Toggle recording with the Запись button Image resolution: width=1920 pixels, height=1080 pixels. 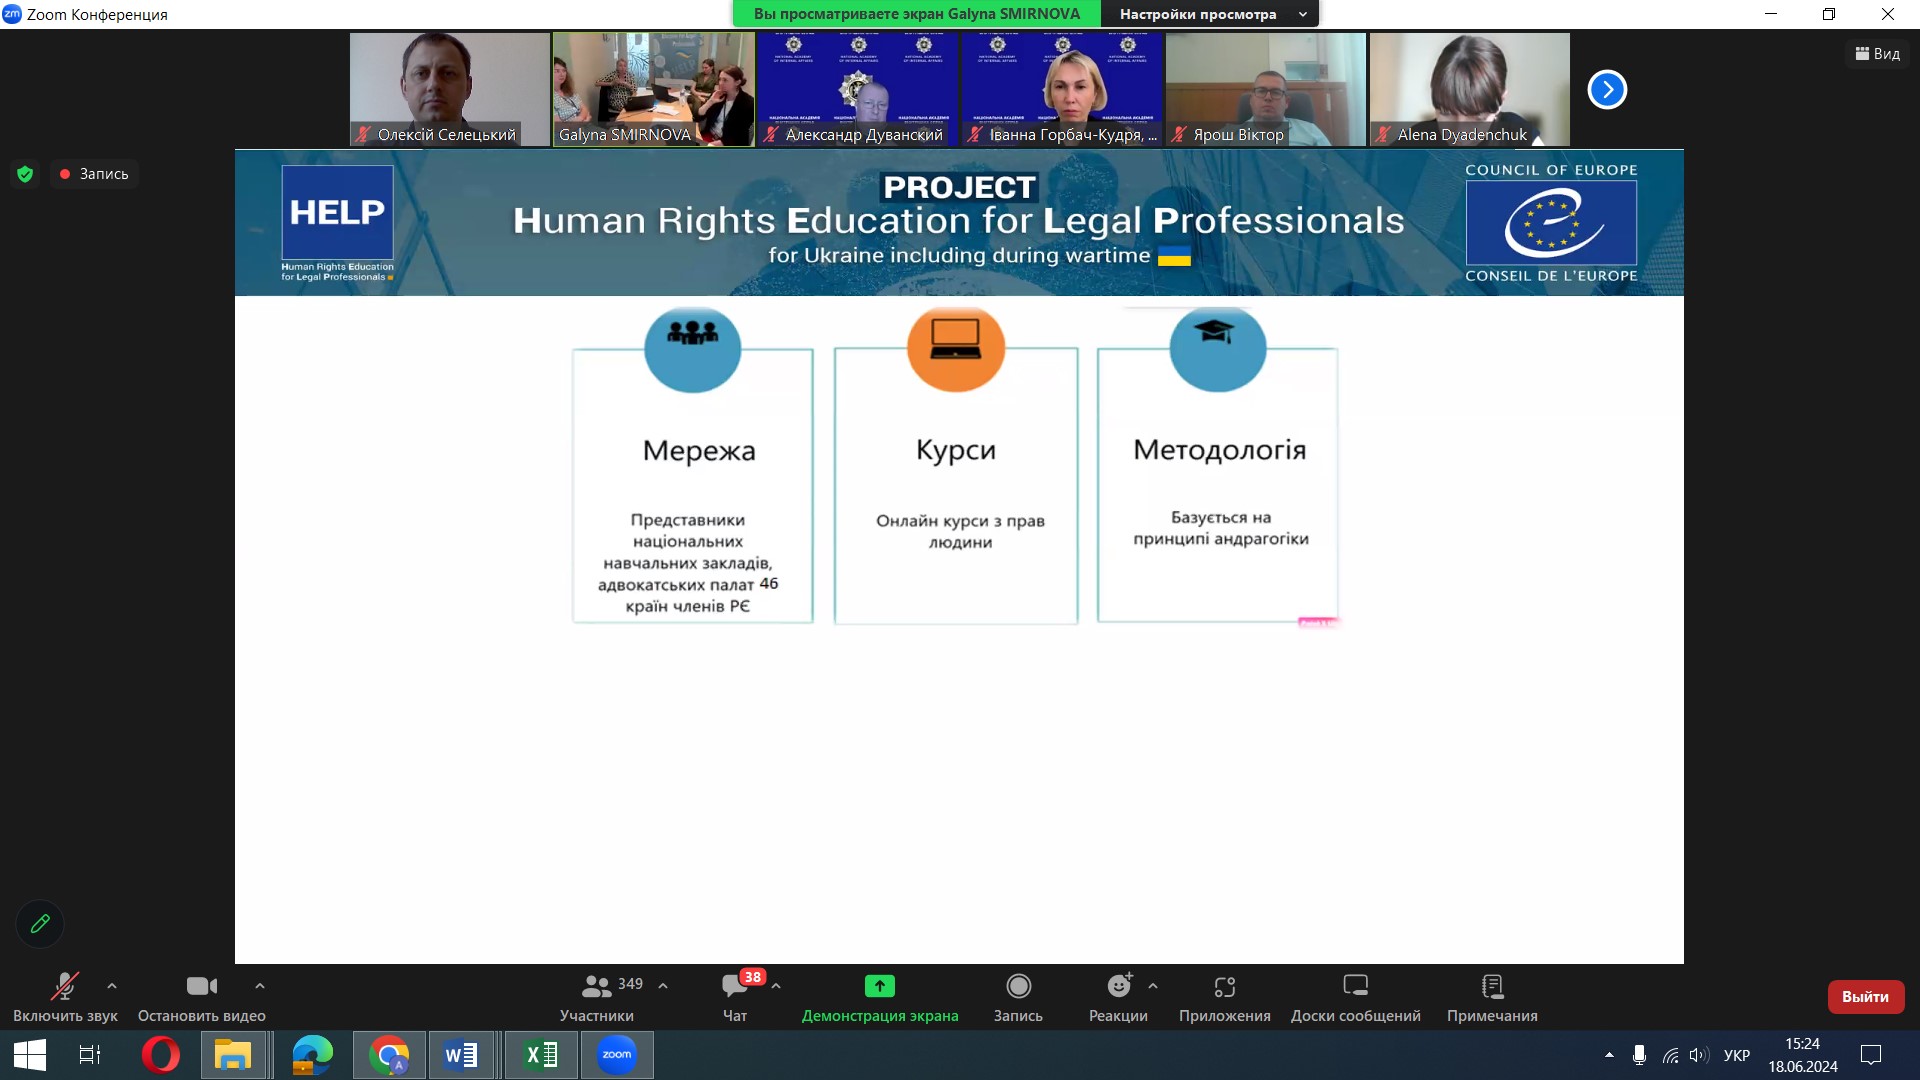[x=1018, y=987]
